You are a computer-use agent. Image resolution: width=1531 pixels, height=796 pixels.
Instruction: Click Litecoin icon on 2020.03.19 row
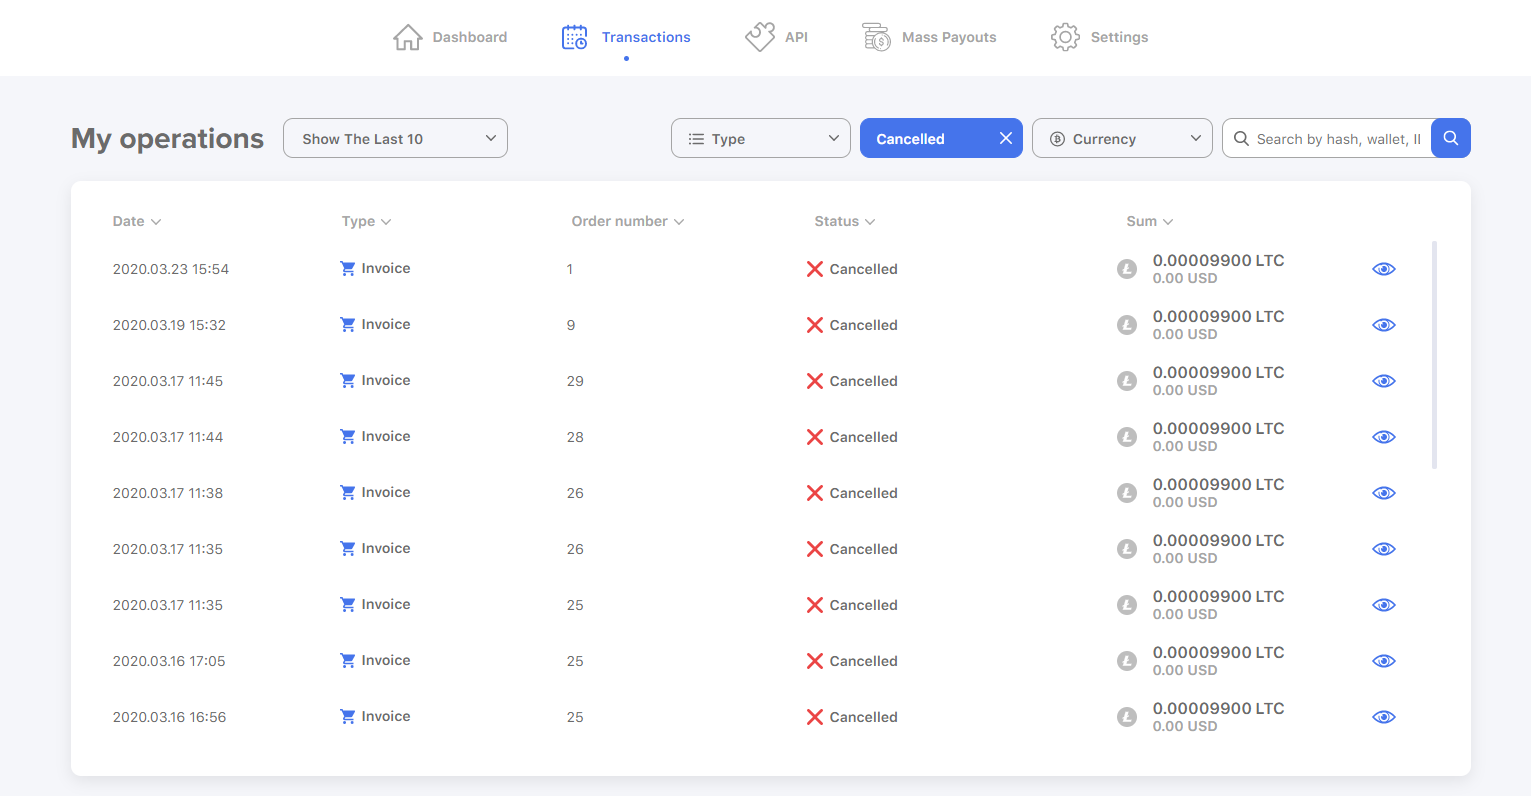coord(1127,325)
